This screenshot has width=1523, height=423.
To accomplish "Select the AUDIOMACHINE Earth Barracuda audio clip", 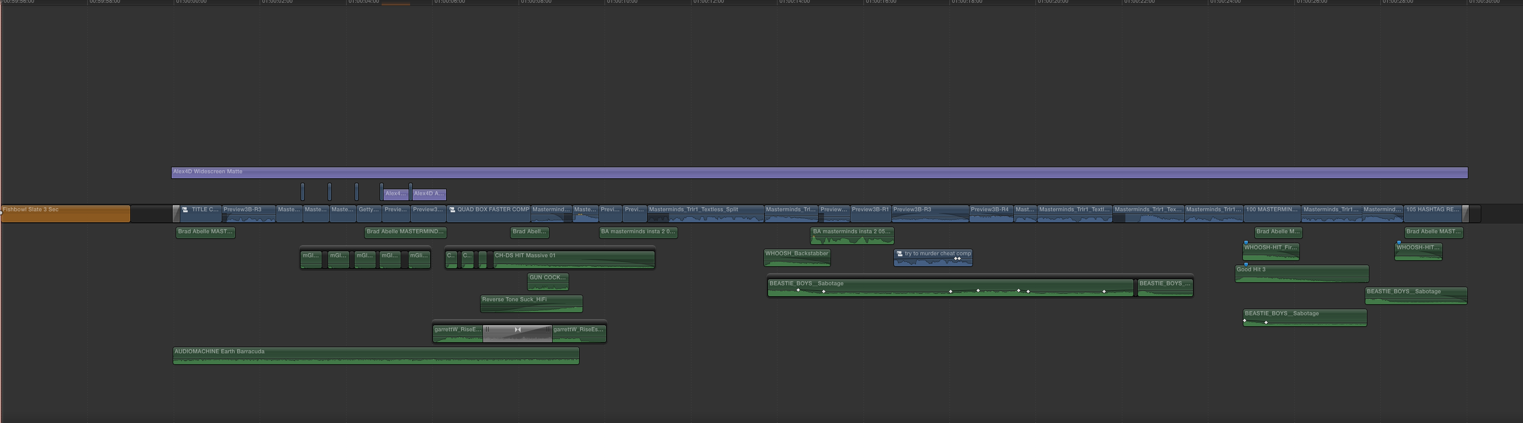I will [x=375, y=356].
